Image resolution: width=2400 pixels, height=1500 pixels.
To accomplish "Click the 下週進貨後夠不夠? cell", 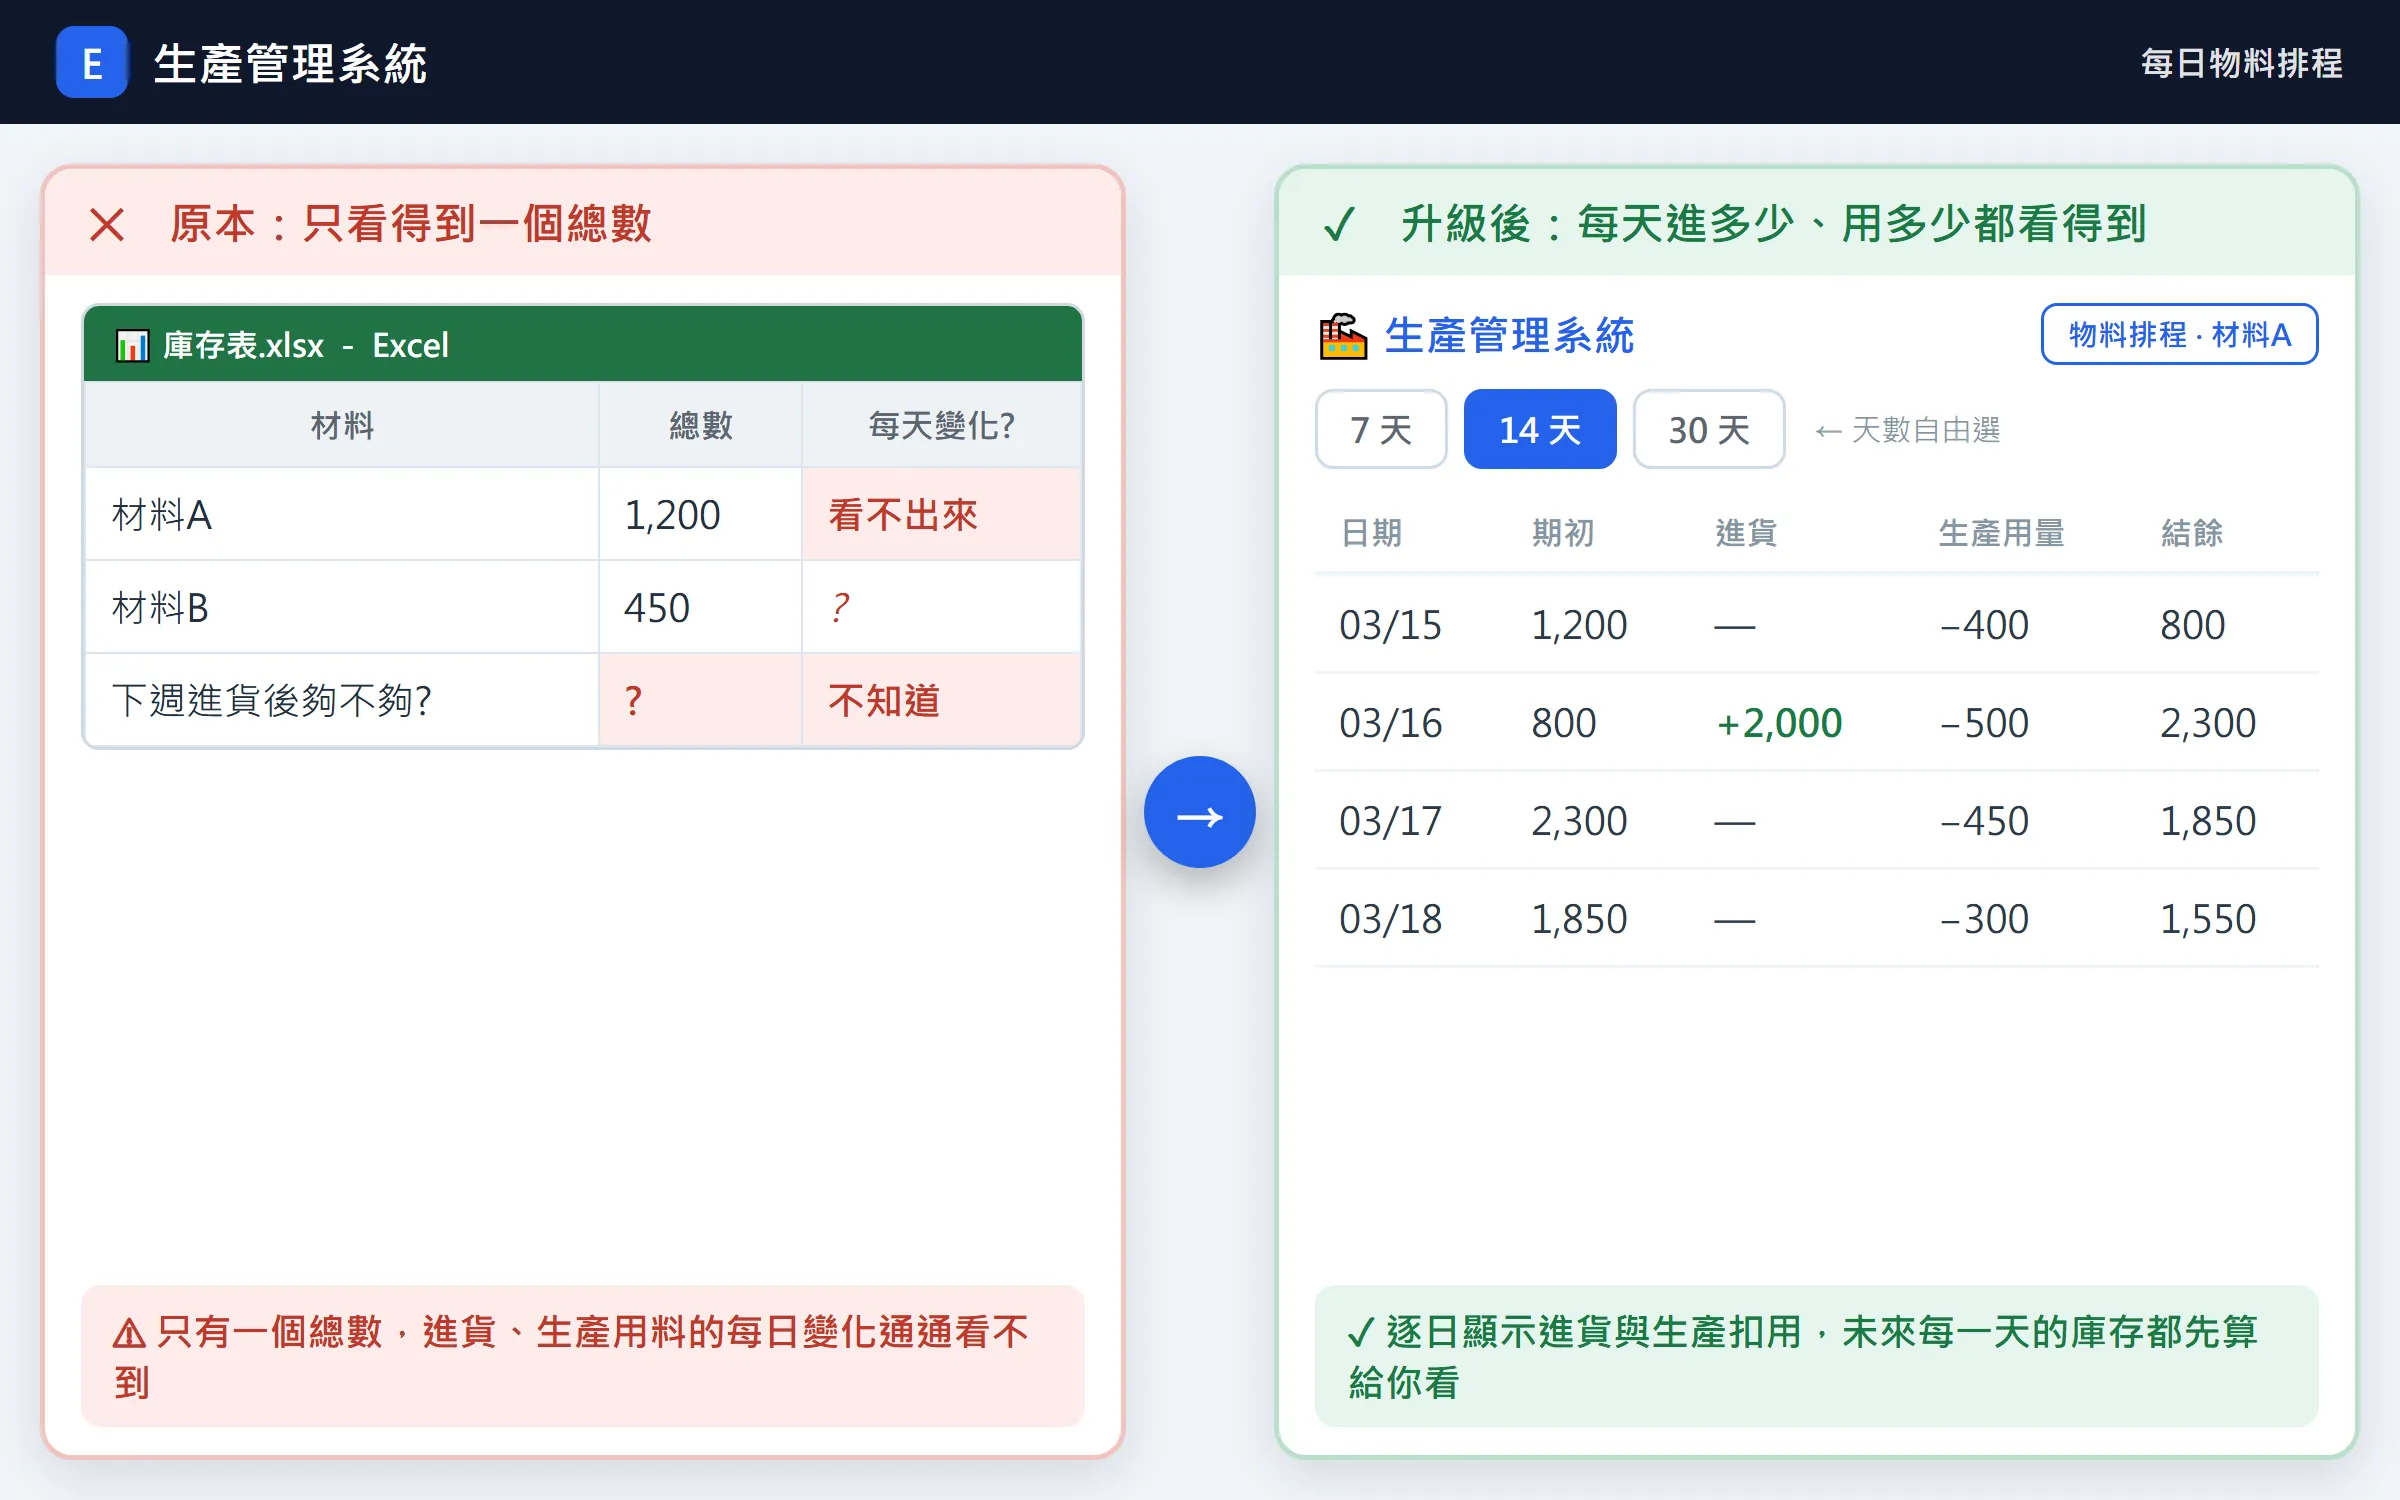I will (x=342, y=700).
